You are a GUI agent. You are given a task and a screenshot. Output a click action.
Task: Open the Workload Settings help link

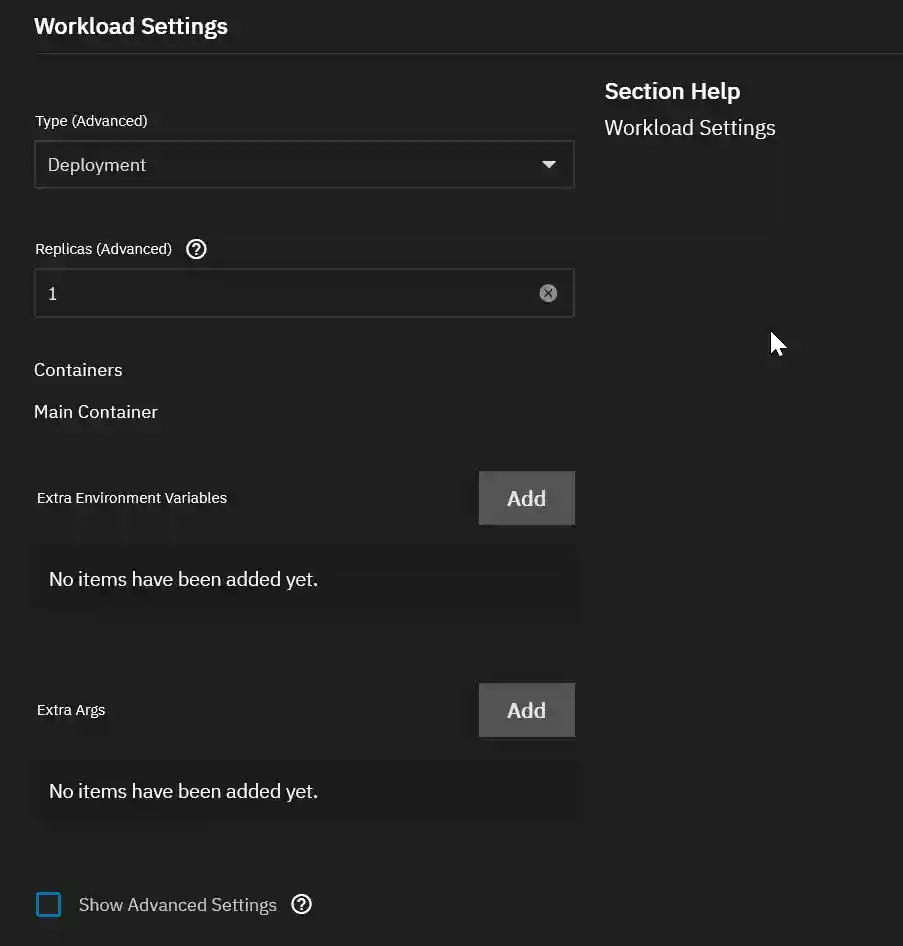689,127
